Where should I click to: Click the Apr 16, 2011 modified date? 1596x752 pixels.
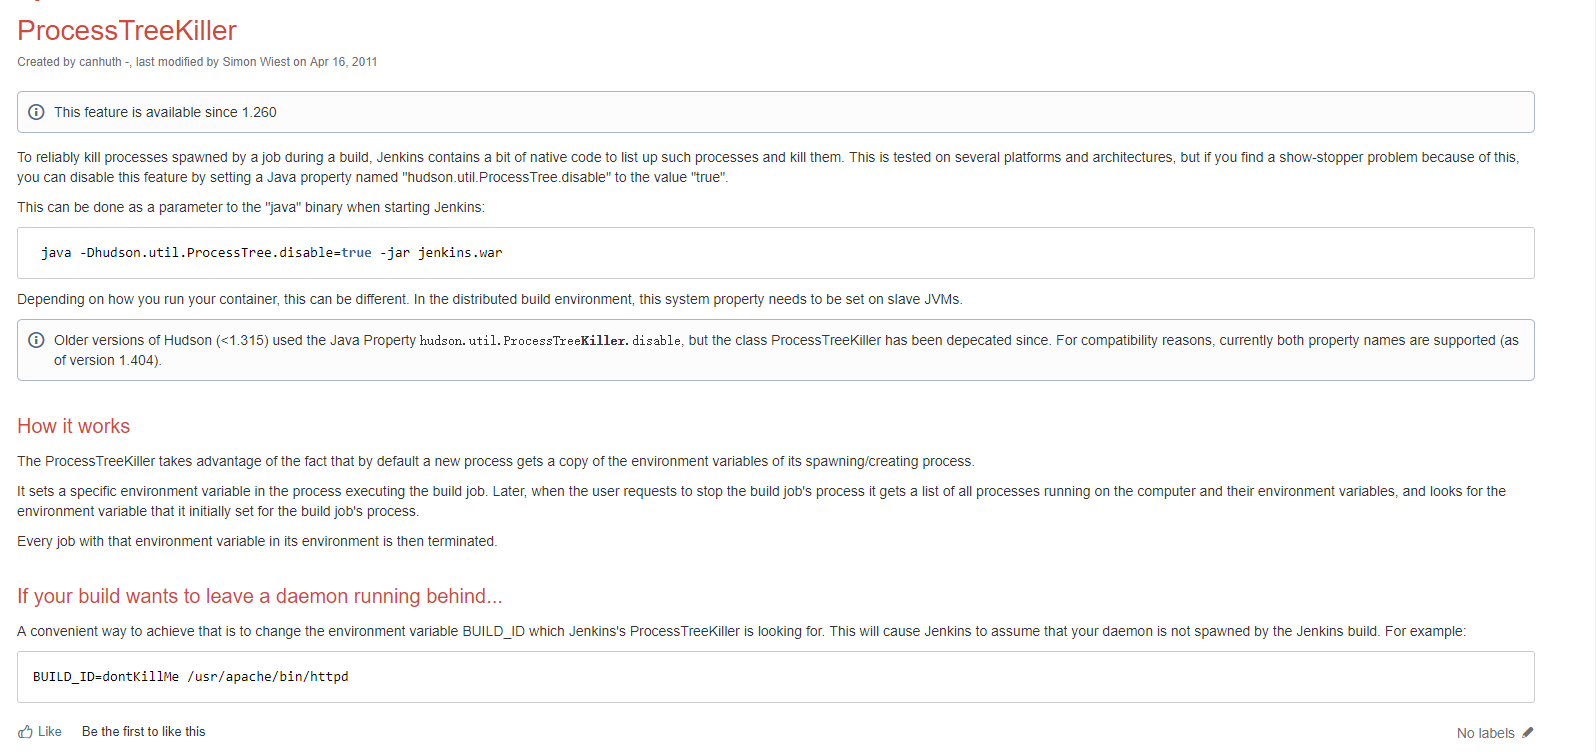(x=344, y=62)
